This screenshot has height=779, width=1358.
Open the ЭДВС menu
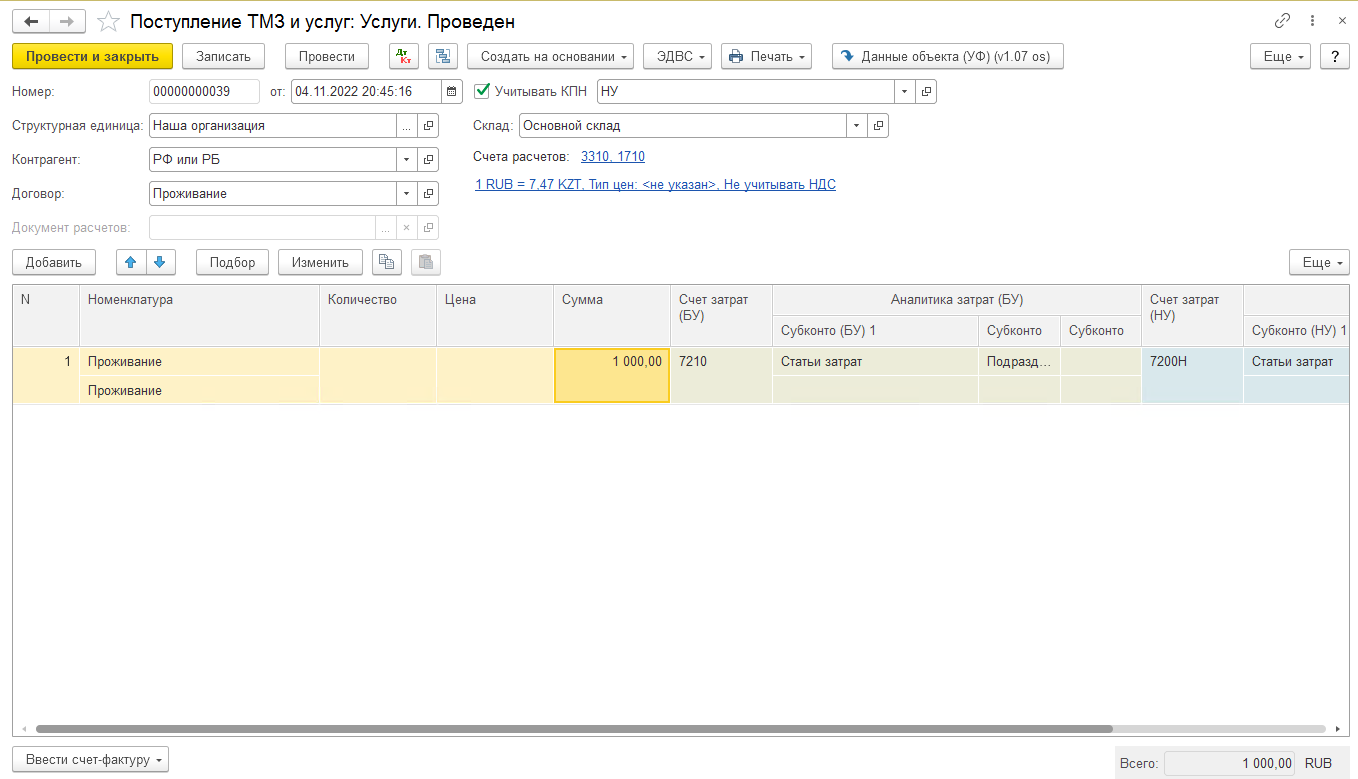pyautogui.click(x=677, y=56)
